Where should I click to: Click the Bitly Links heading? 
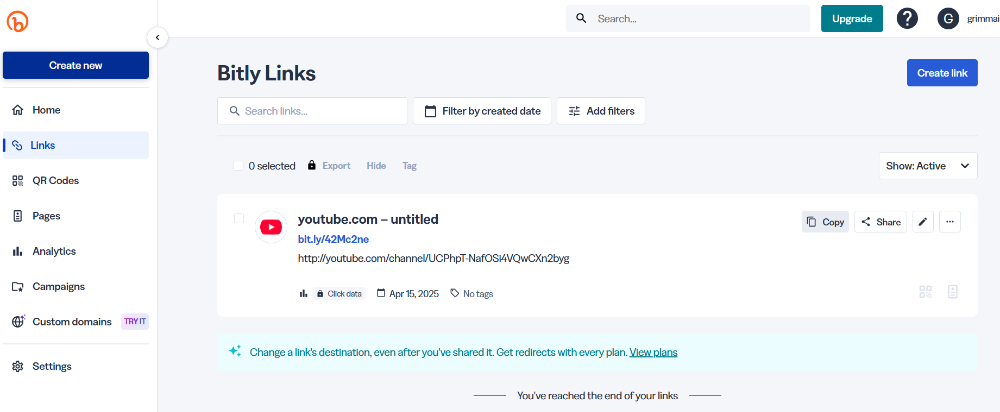[x=267, y=73]
